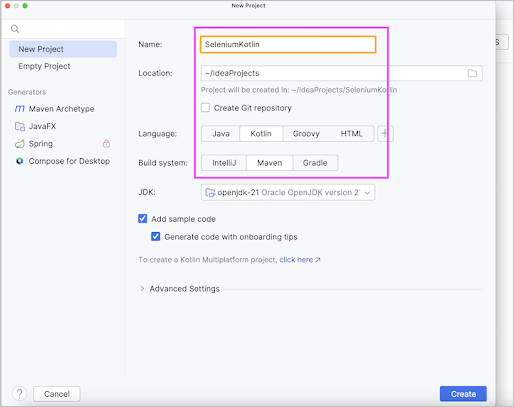
Task: Click the Compose for Desktop hexagon icon
Action: (20, 161)
